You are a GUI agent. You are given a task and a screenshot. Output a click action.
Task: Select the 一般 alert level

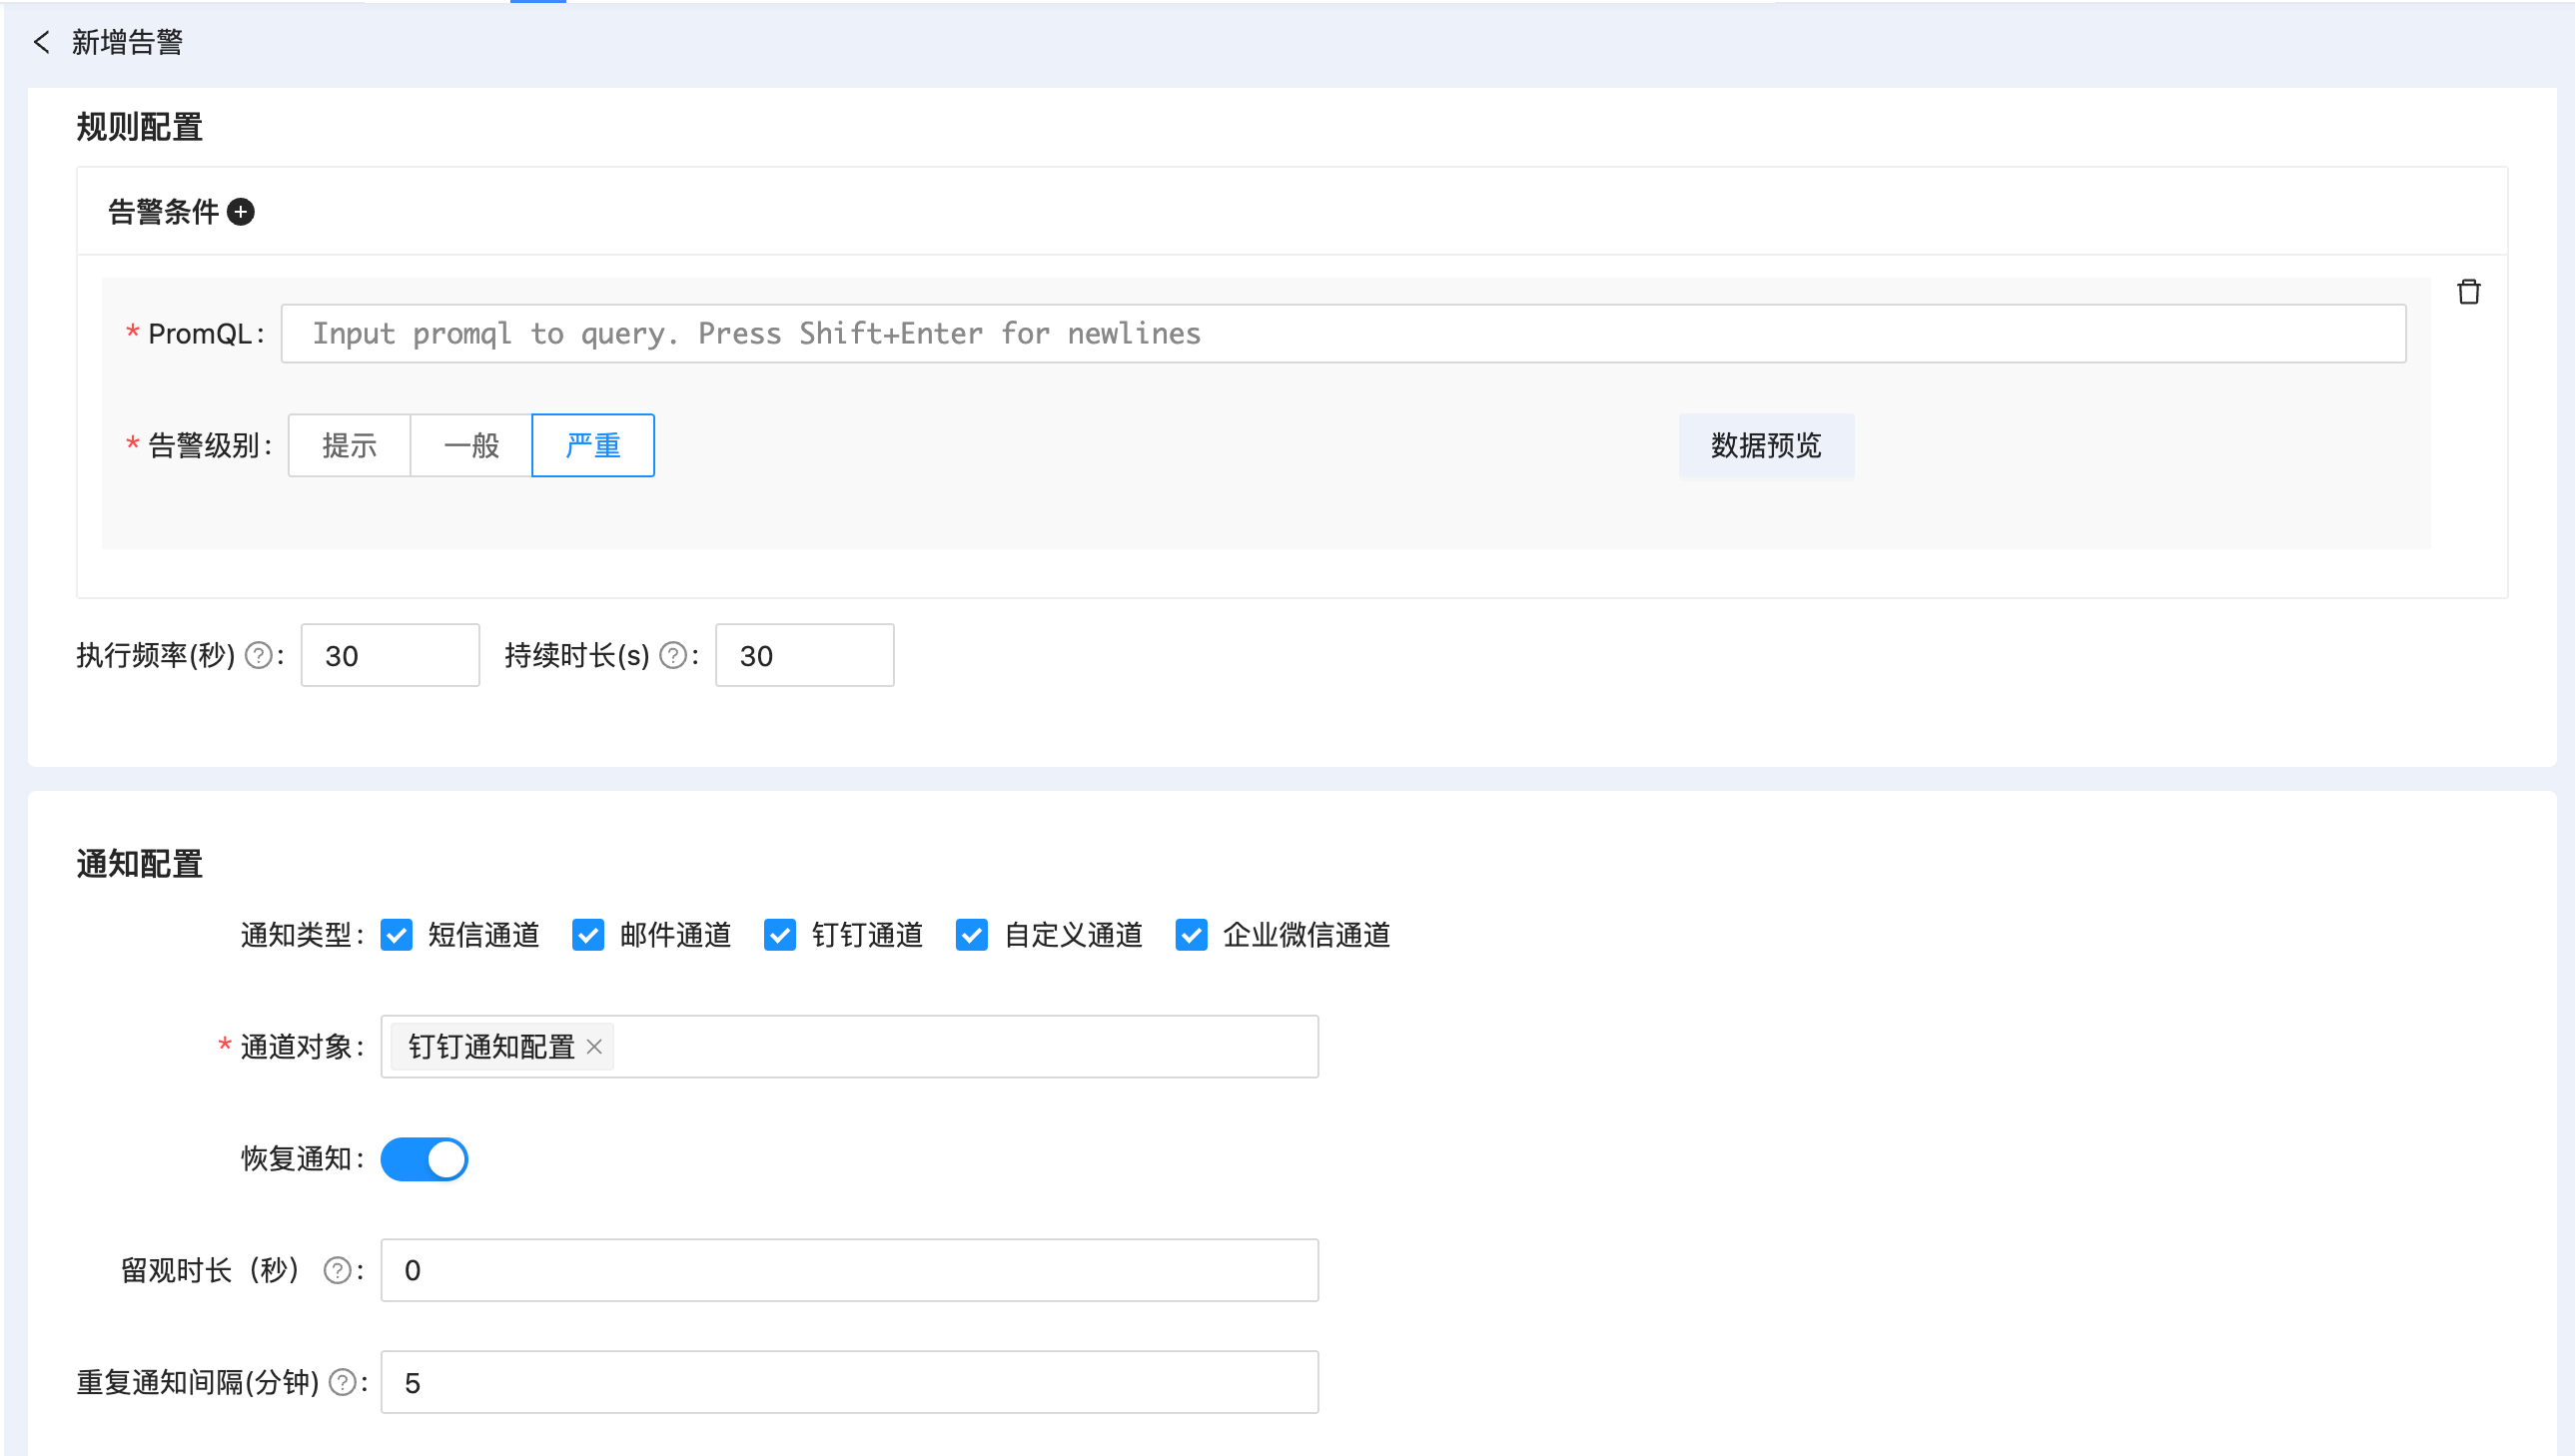coord(471,446)
